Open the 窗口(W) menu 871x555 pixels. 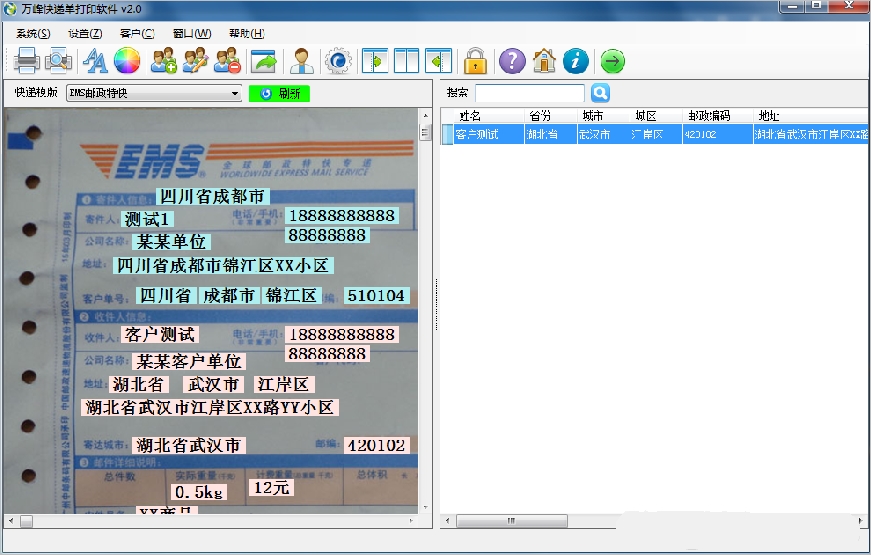192,33
